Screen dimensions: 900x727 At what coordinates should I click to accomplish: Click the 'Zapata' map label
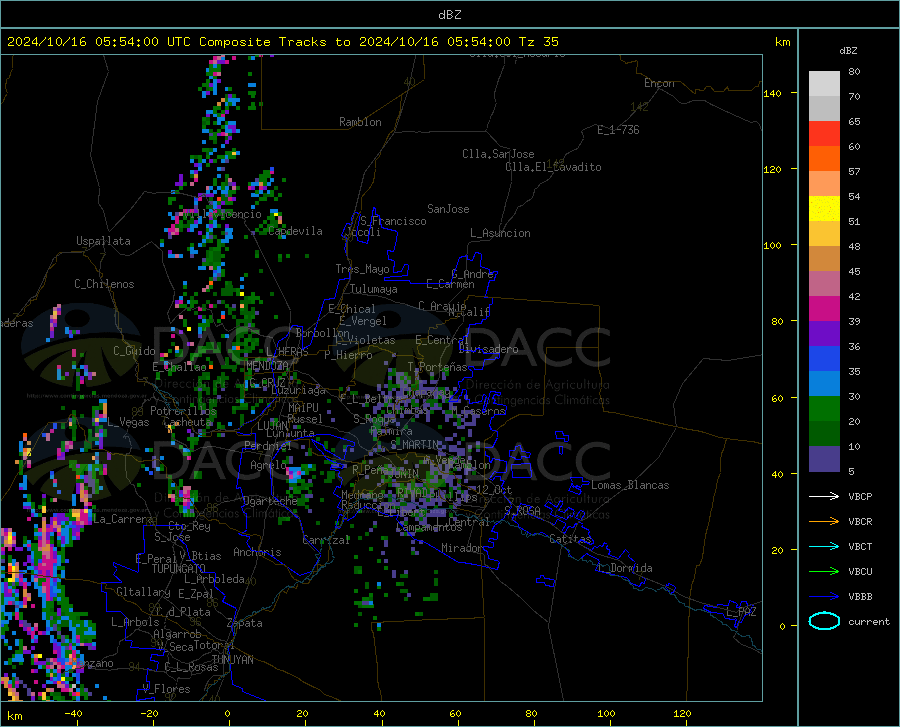[245, 623]
